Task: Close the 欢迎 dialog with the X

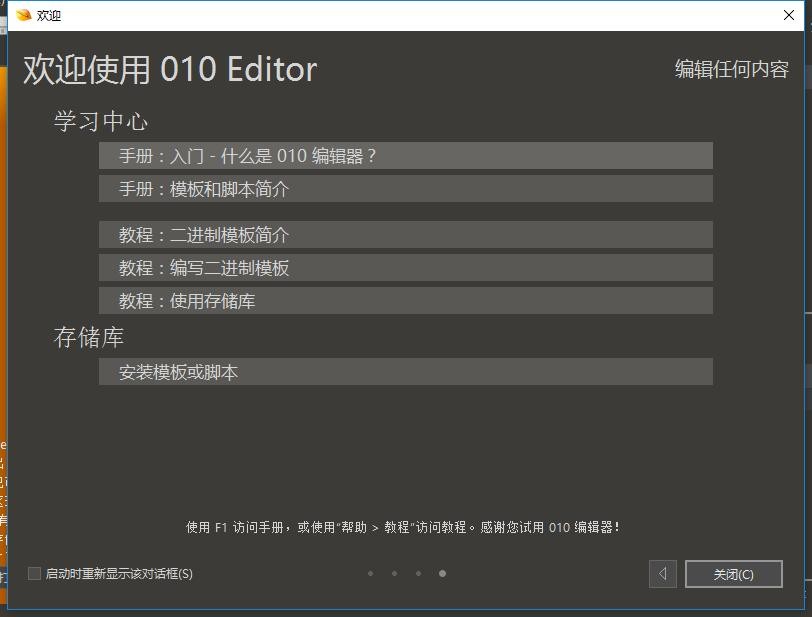Action: [789, 15]
